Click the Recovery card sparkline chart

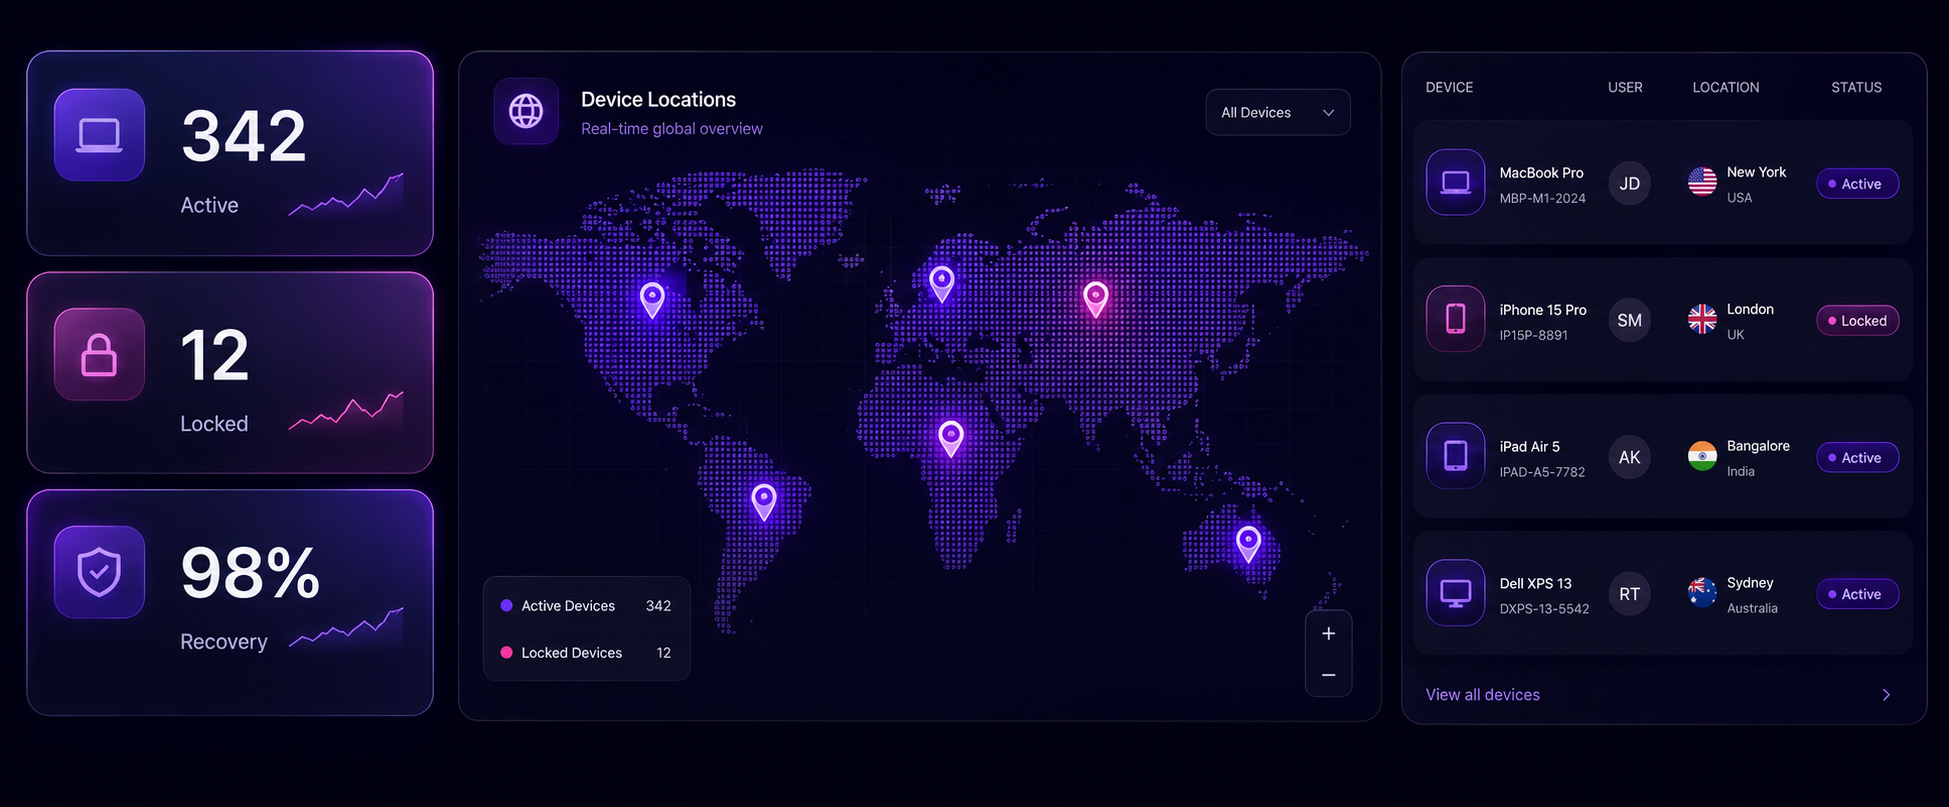point(346,628)
